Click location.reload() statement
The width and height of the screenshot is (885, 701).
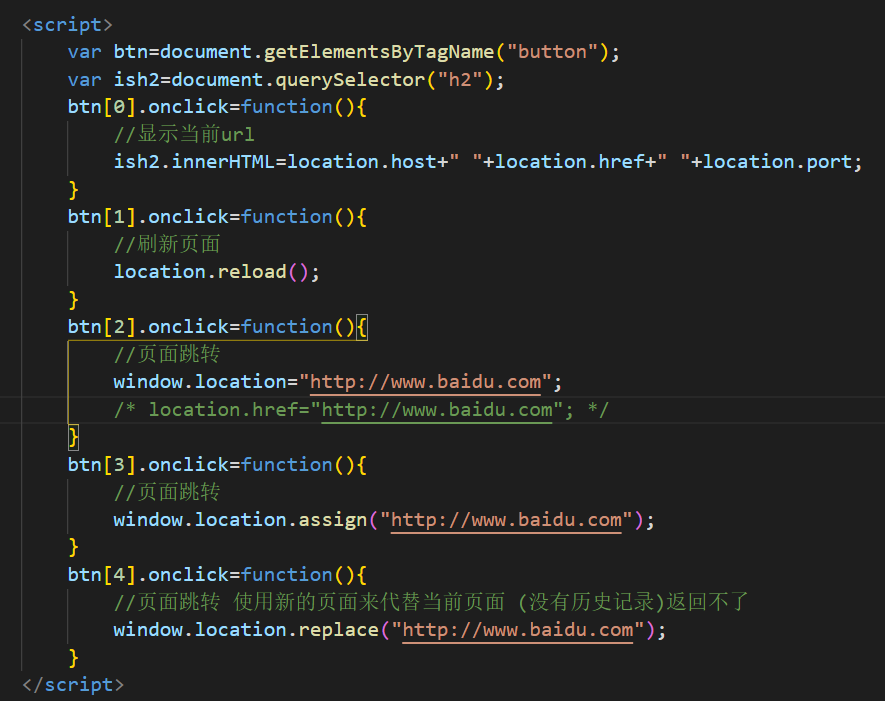coord(217,272)
